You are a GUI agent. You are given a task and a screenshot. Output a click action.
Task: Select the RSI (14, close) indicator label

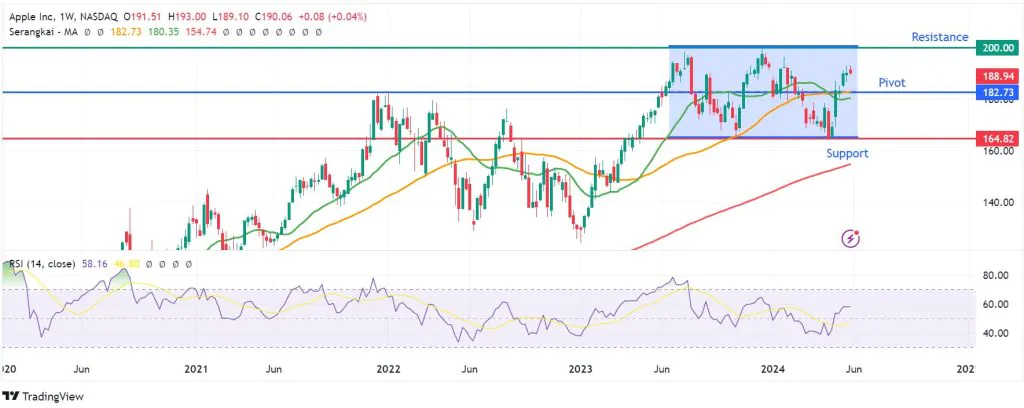pyautogui.click(x=44, y=264)
